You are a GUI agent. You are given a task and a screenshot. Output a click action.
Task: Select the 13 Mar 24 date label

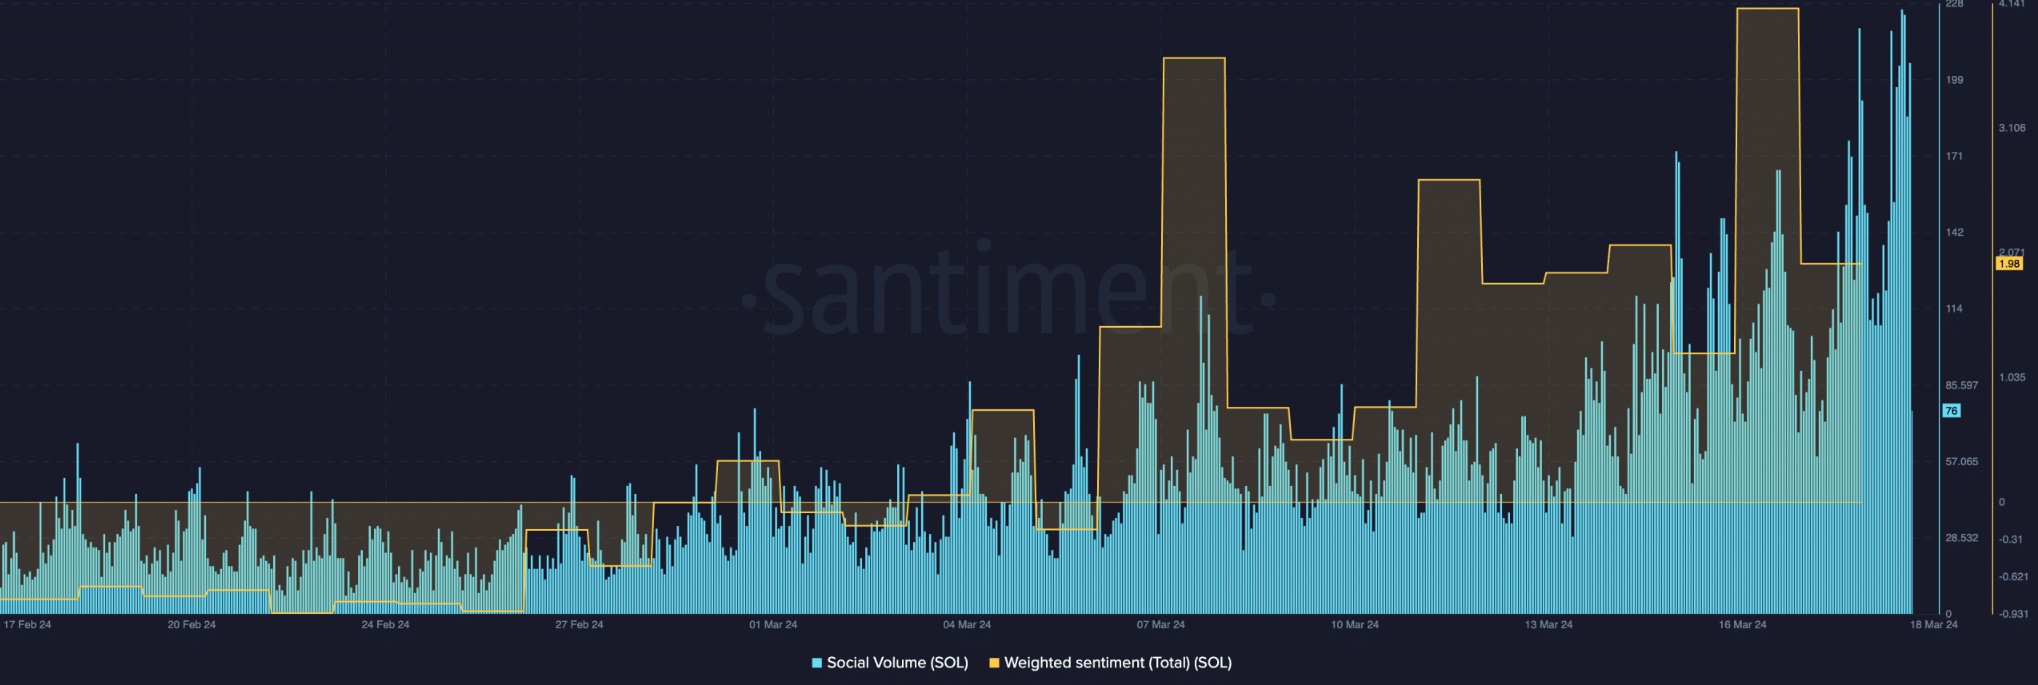pos(1548,625)
